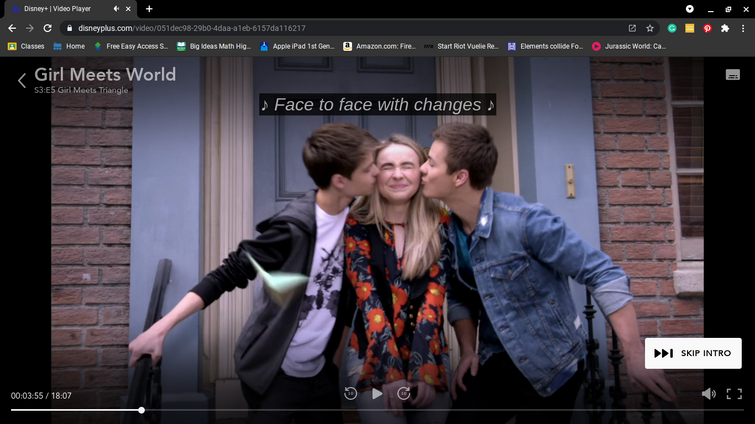755x424 pixels.
Task: Open the Grammarly extension
Action: click(672, 28)
